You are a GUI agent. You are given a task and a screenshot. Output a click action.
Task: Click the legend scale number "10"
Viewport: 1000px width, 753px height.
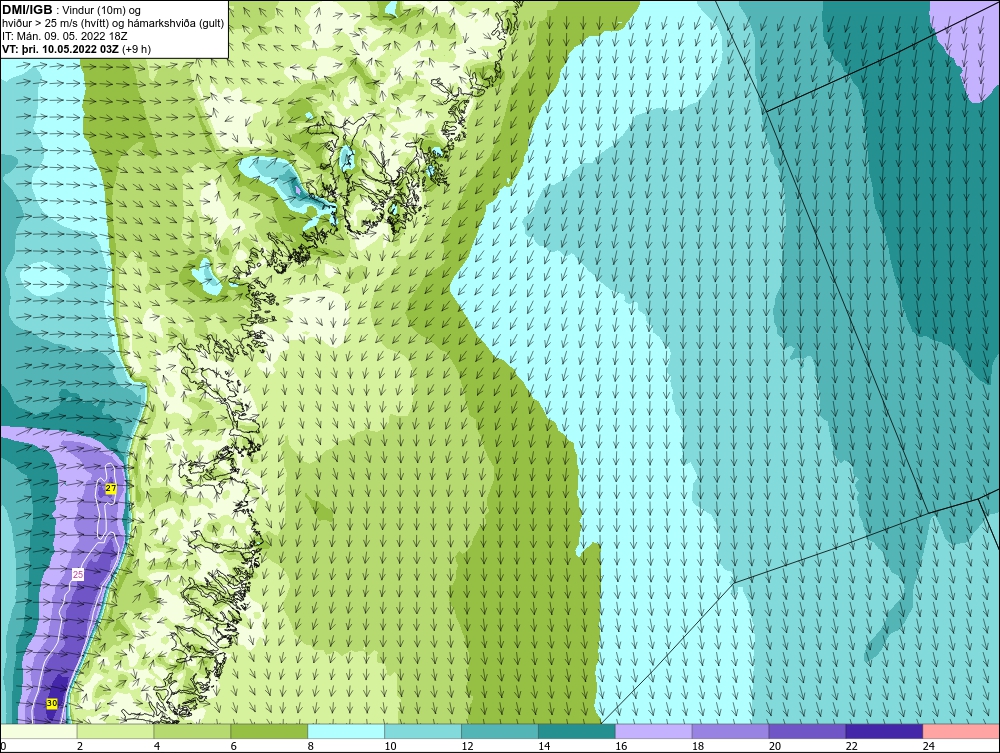390,746
